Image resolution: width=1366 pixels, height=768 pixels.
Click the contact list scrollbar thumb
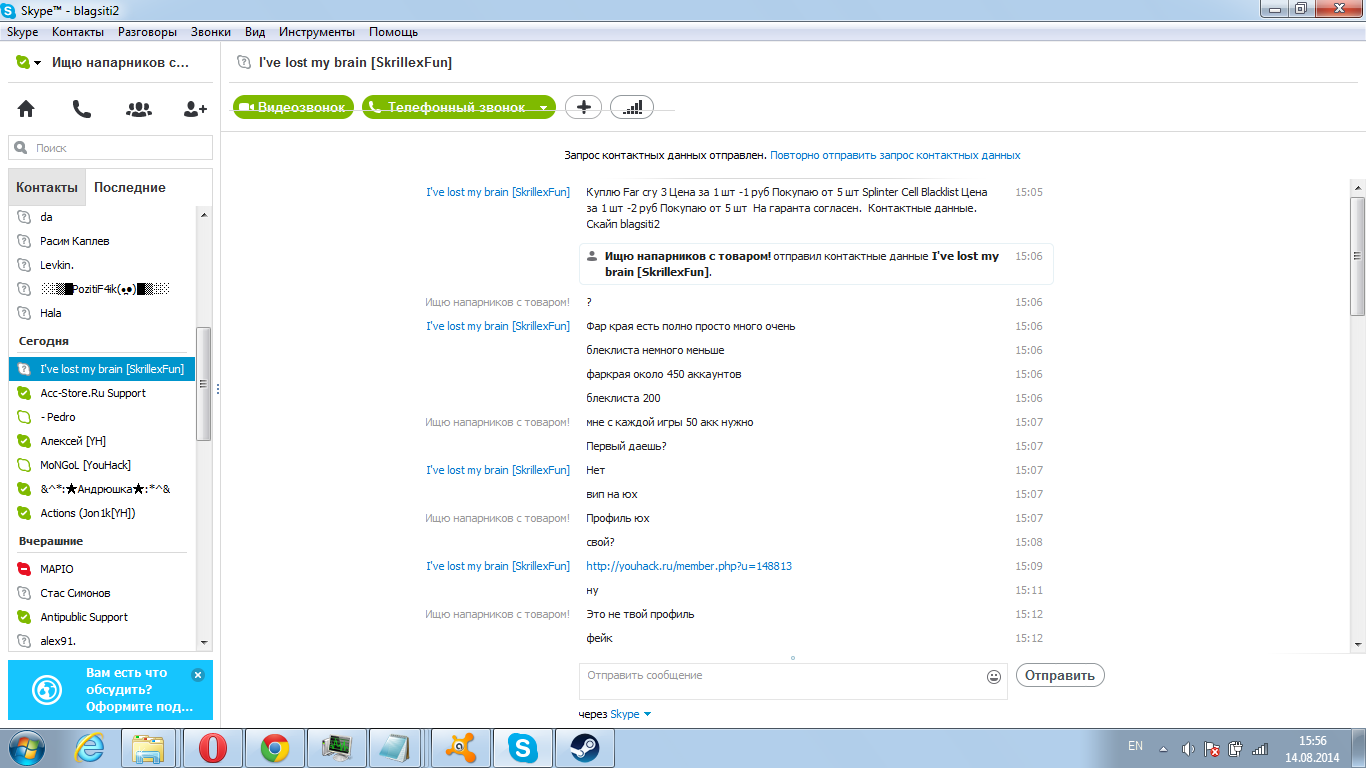[x=204, y=384]
